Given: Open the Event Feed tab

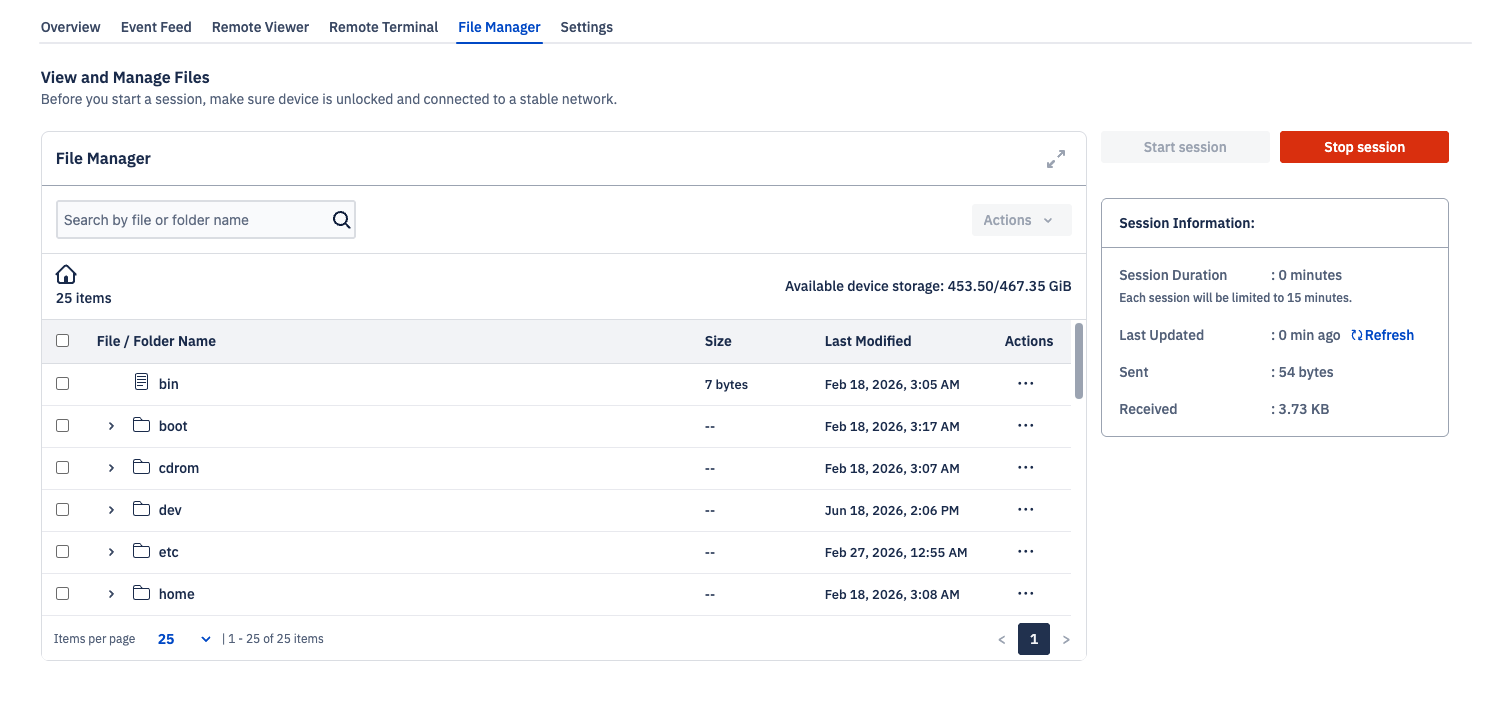Looking at the screenshot, I should click(x=156, y=27).
